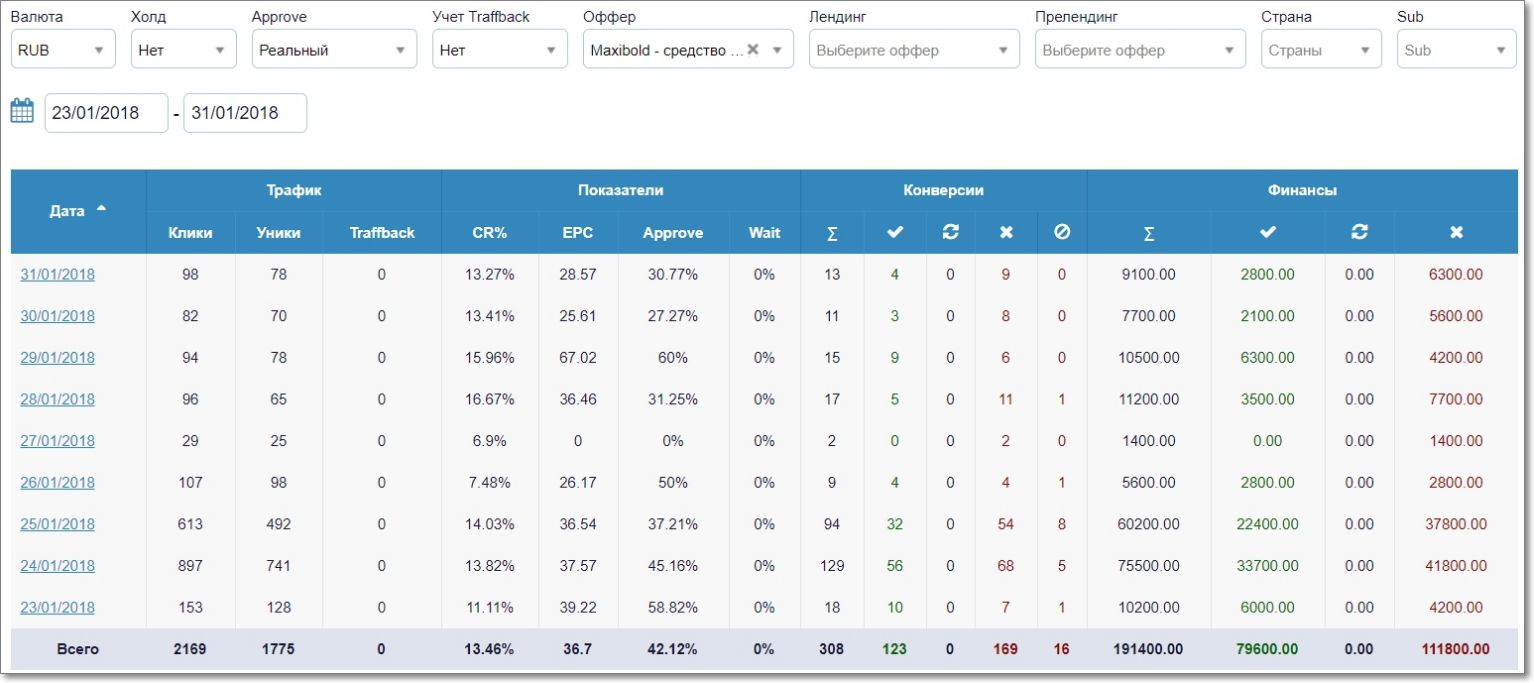Open the 25/01/2018 date row link
The width and height of the screenshot is (1534, 683).
[57, 524]
